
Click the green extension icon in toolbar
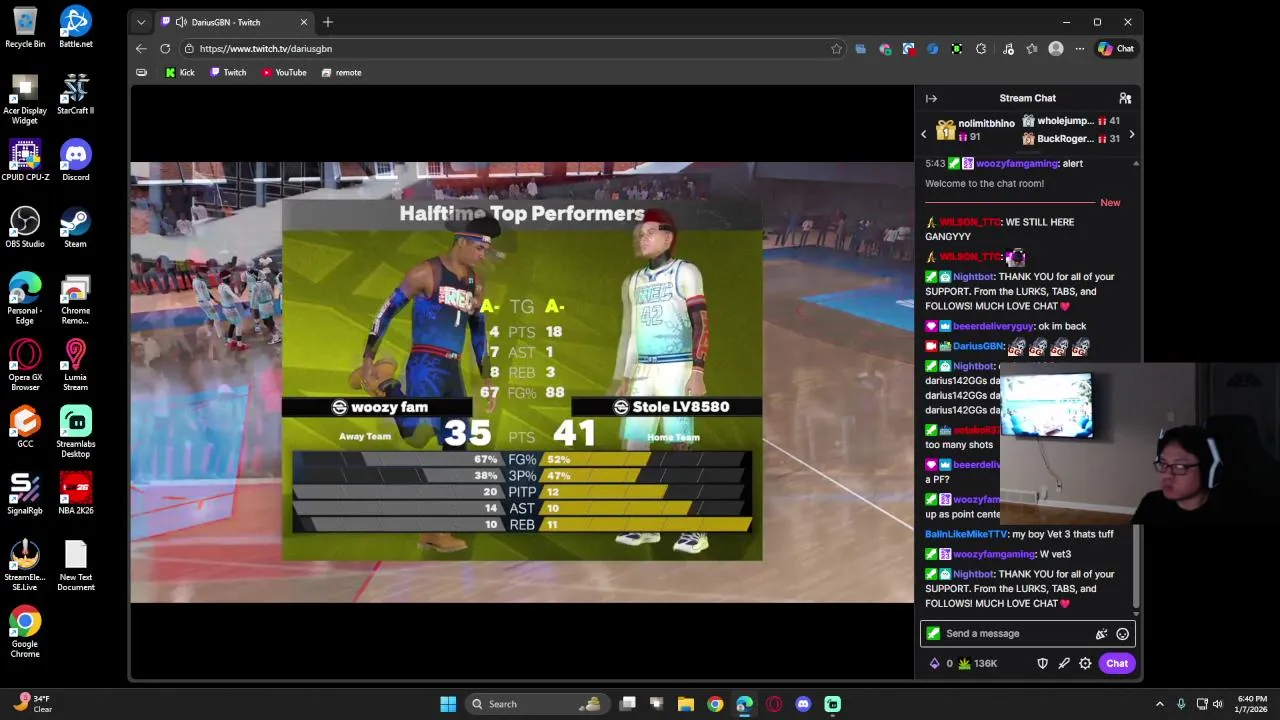957,48
